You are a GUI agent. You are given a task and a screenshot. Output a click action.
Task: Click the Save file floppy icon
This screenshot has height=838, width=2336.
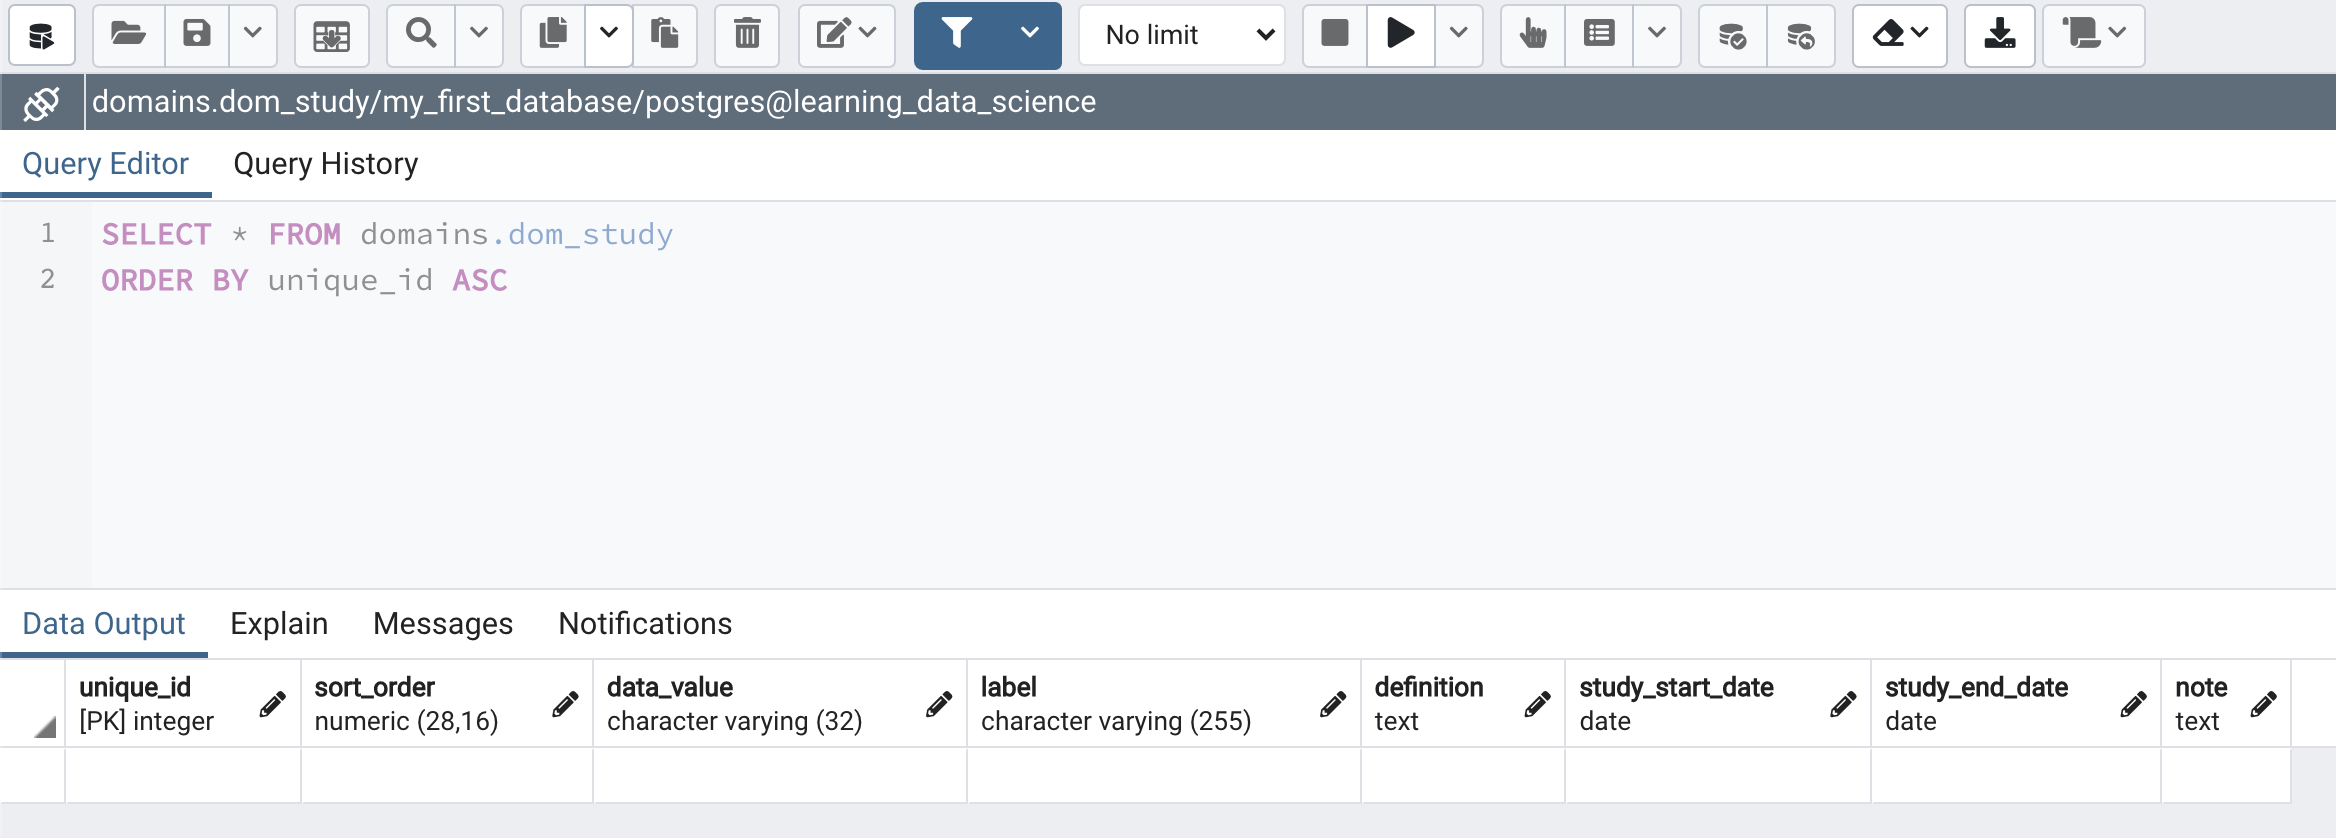pos(197,35)
